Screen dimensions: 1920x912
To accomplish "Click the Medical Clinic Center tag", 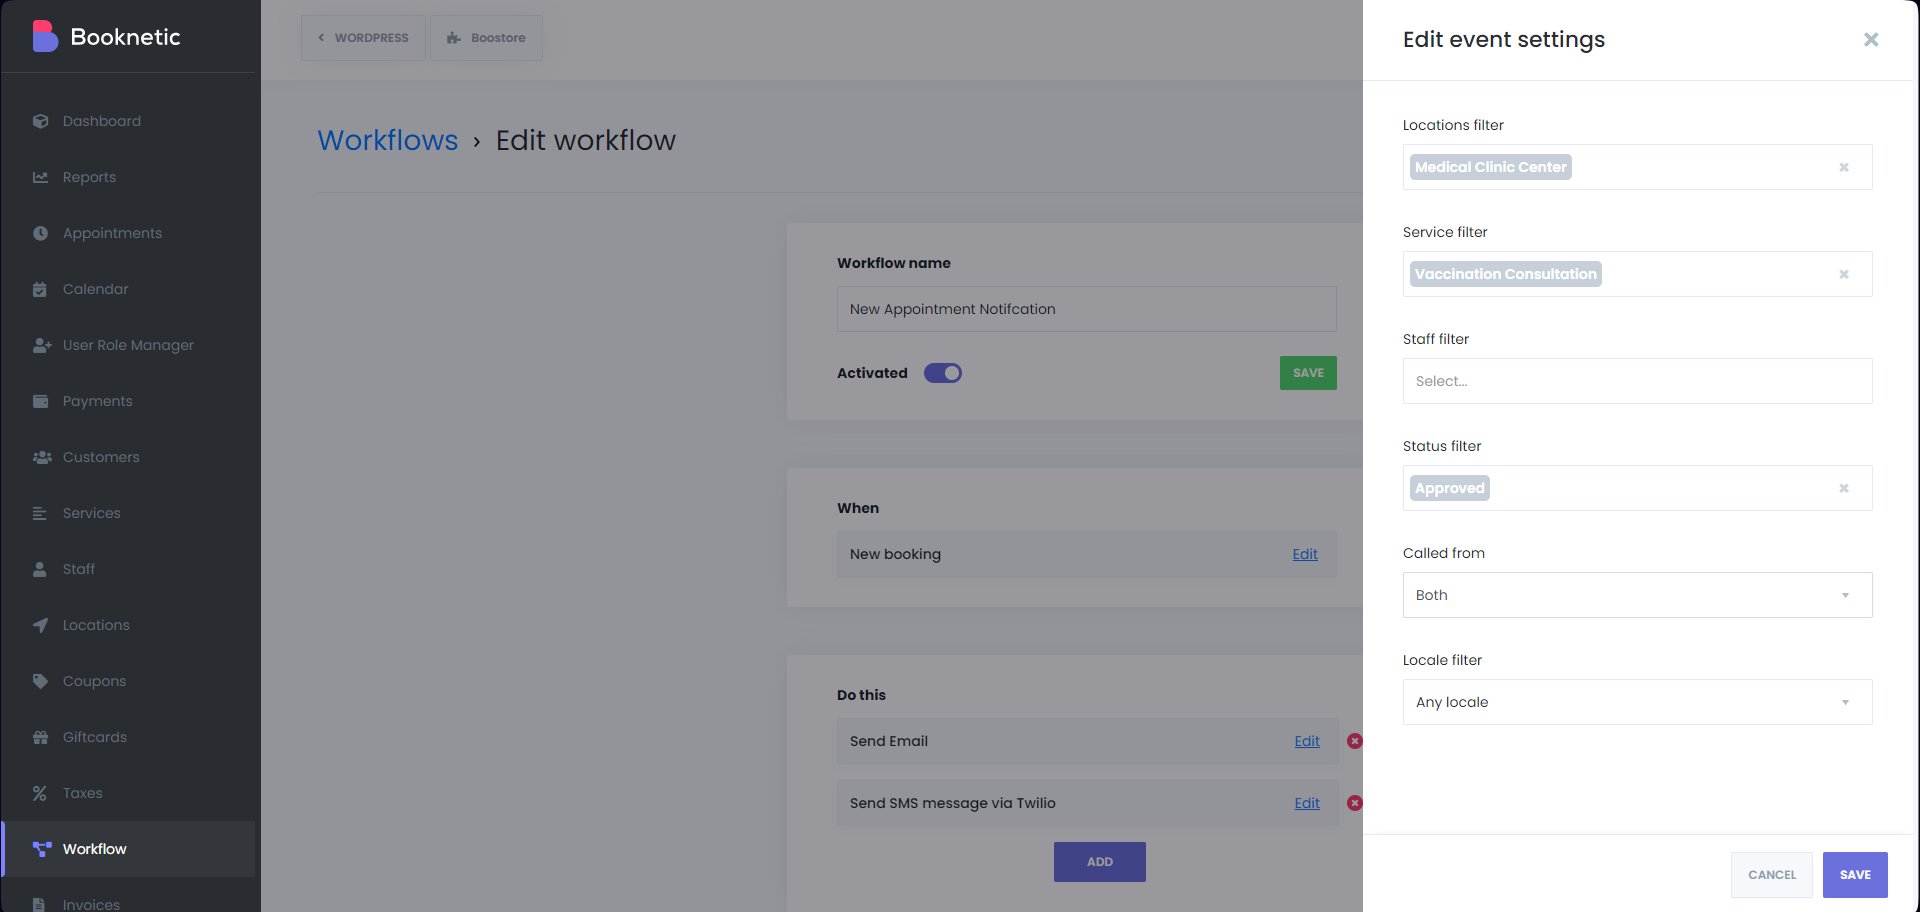I will [x=1490, y=167].
